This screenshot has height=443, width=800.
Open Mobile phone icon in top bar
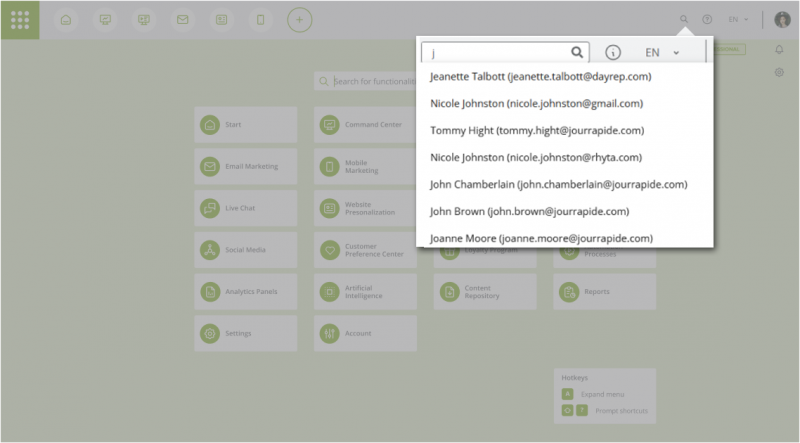coord(260,20)
